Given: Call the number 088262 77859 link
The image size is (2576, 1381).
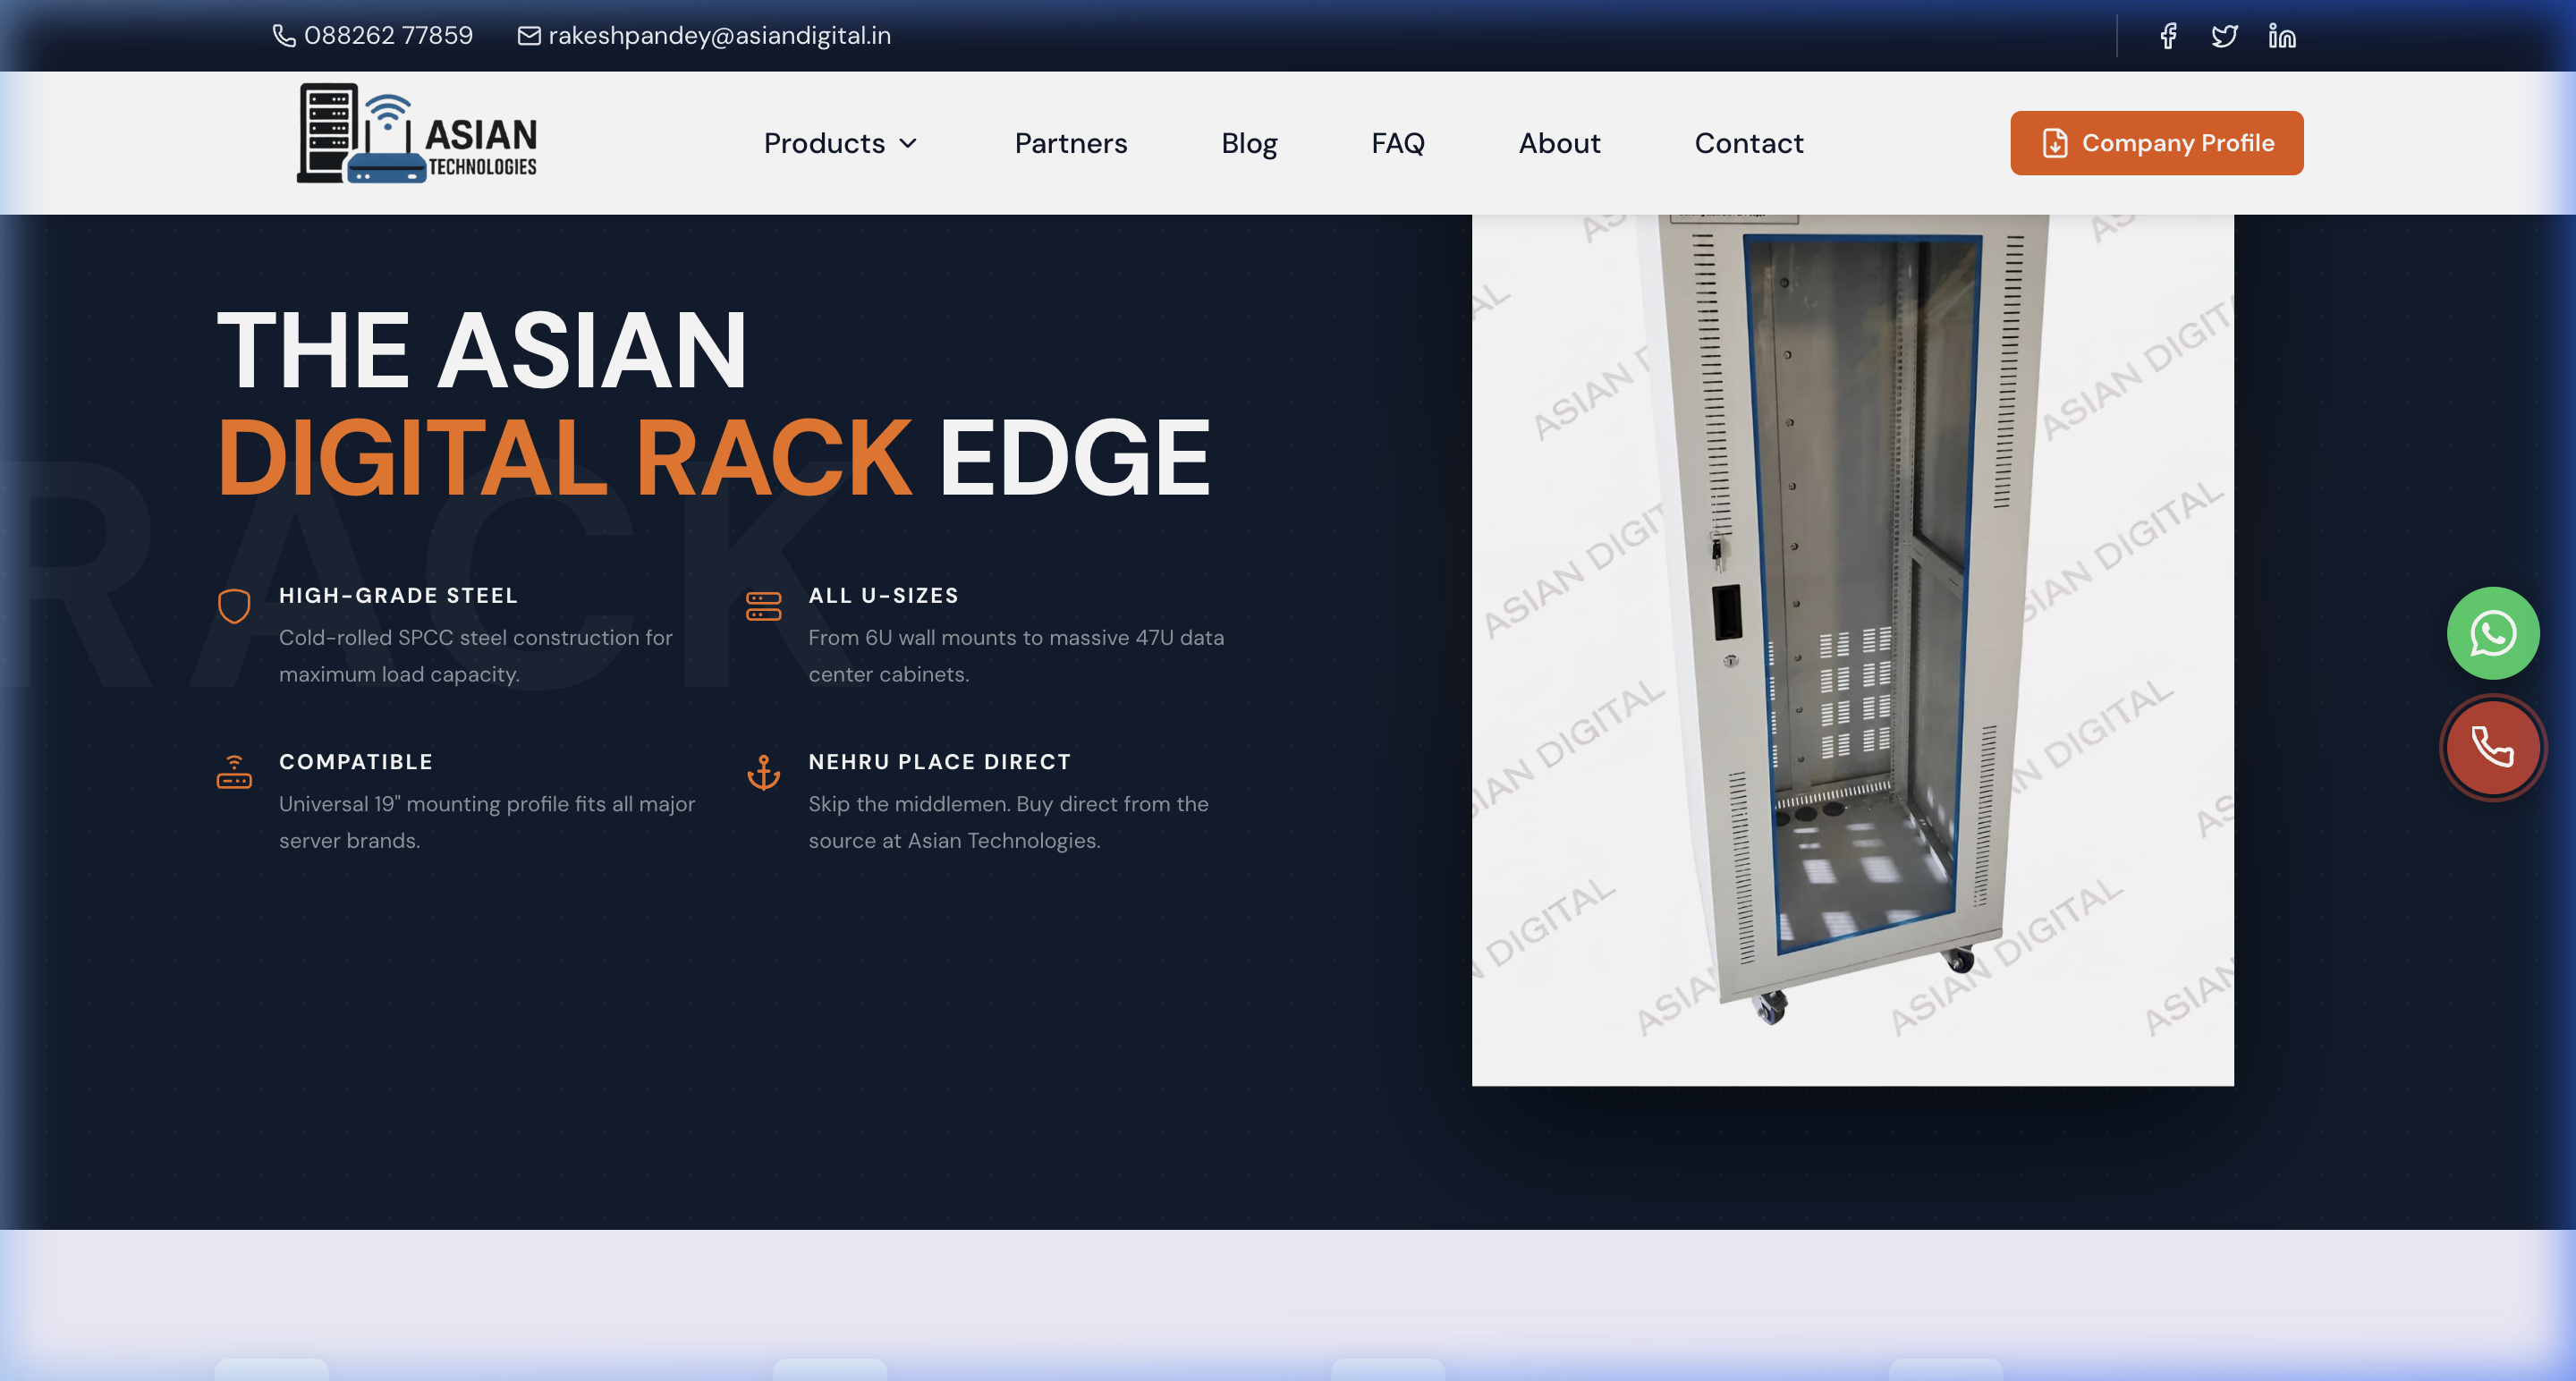Looking at the screenshot, I should [373, 36].
